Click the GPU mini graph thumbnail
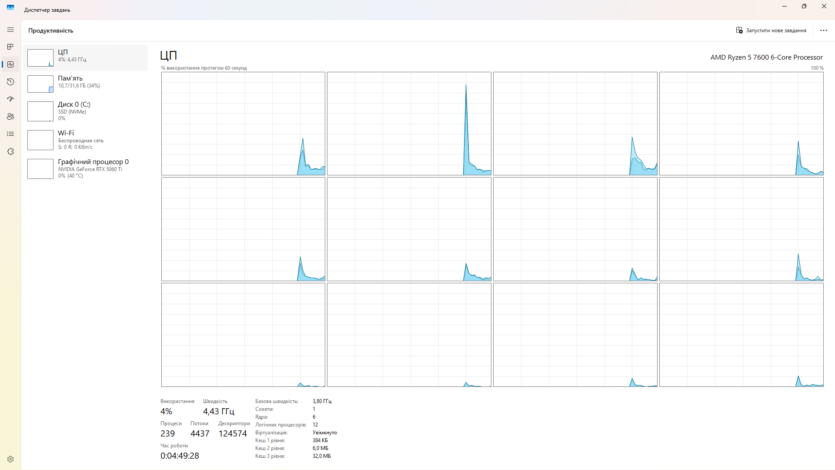This screenshot has width=835, height=470. click(40, 169)
